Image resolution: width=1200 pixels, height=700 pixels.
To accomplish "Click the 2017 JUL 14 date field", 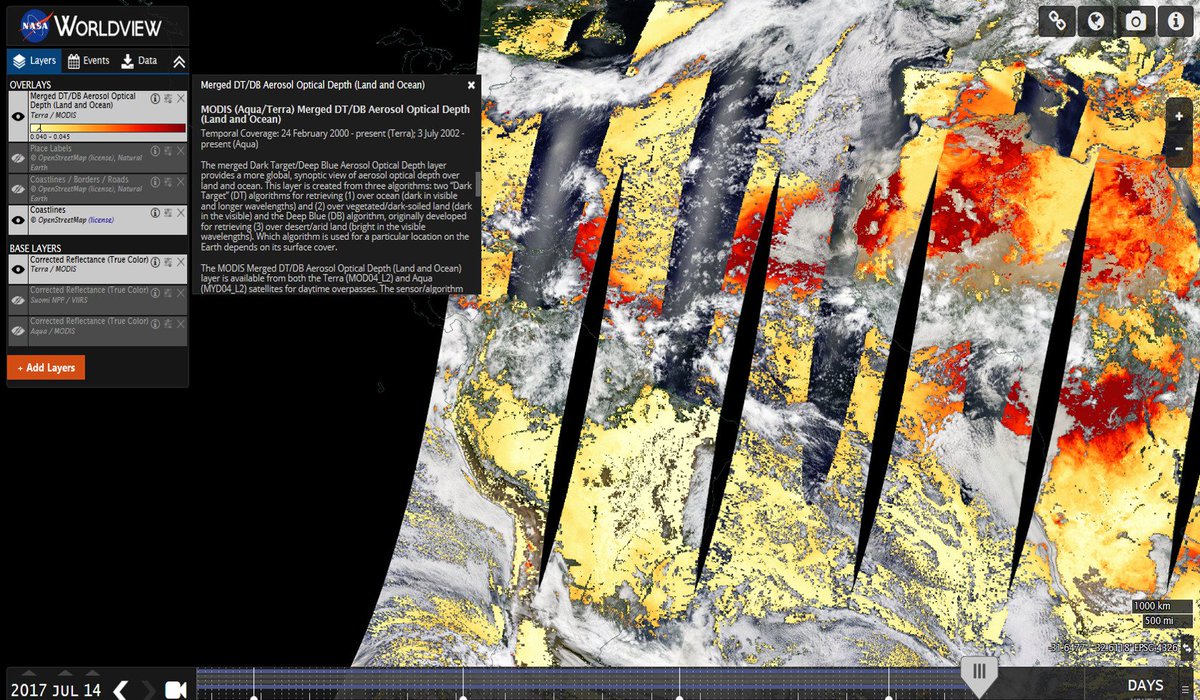I will 56,690.
